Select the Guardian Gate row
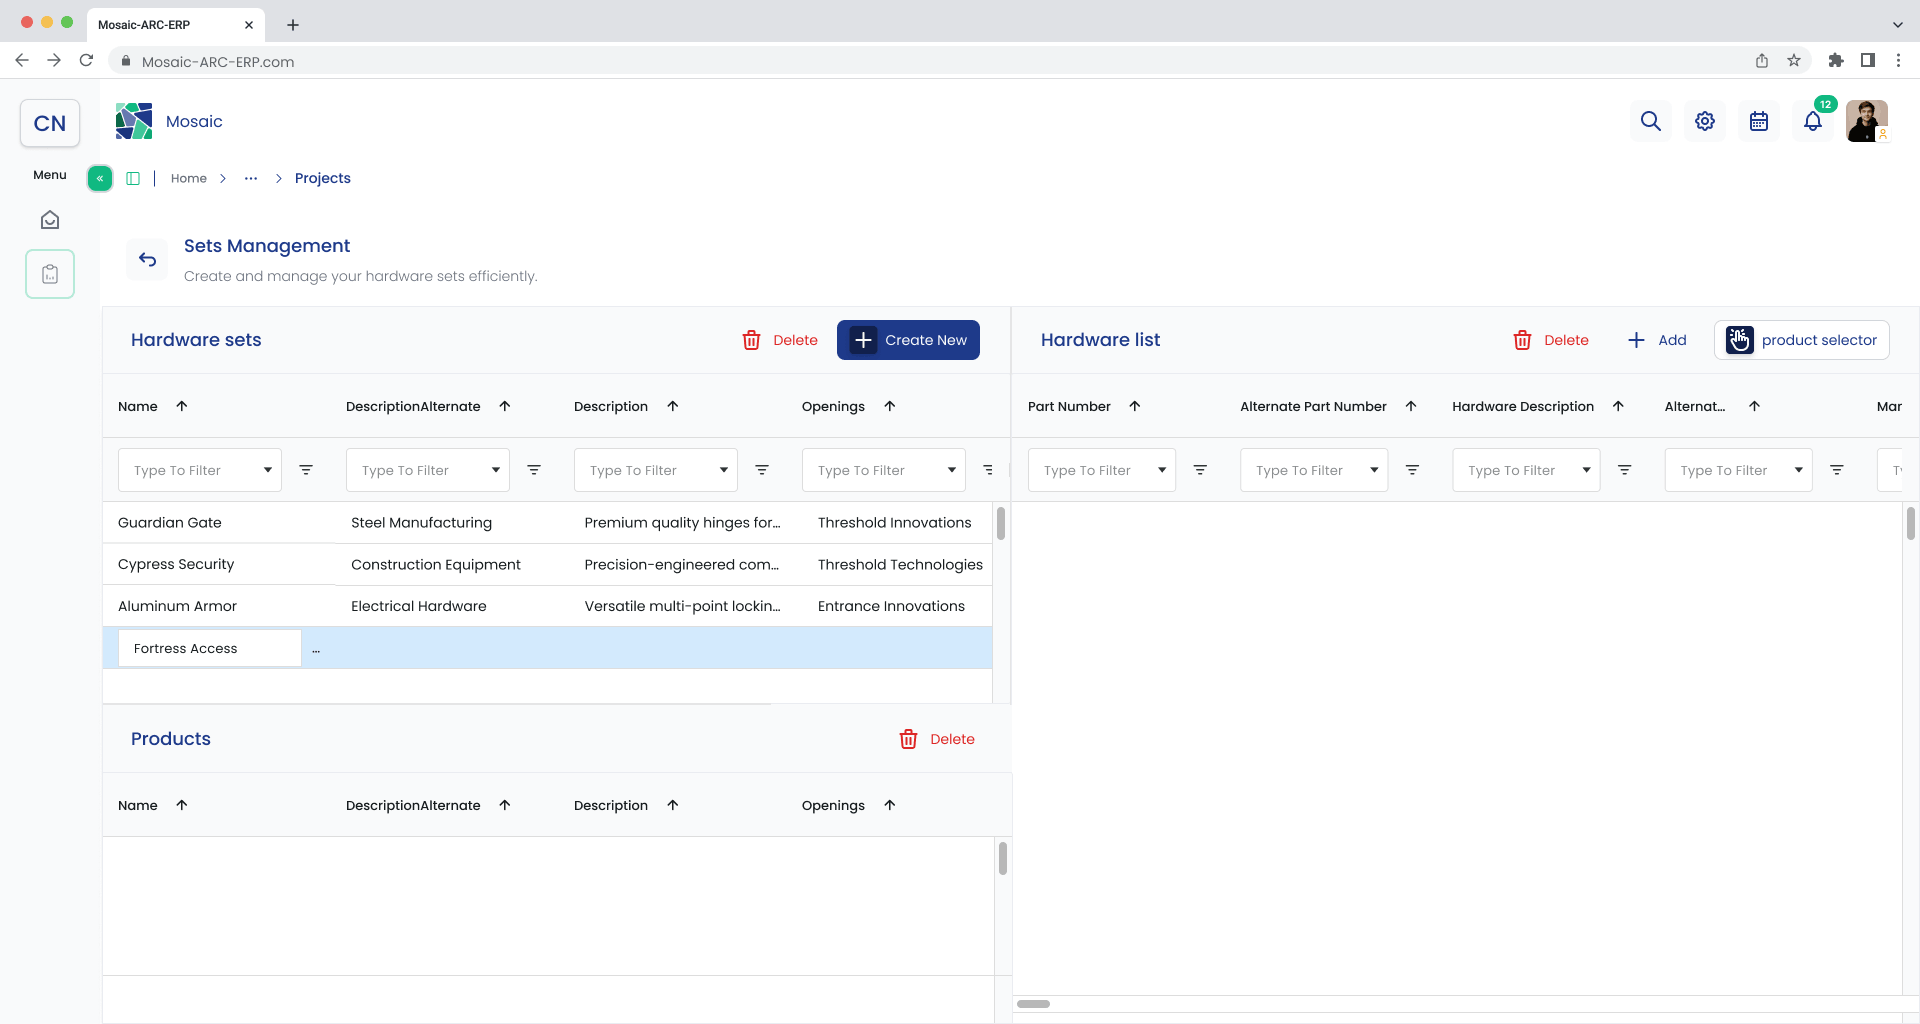The height and width of the screenshot is (1024, 1920). click(547, 523)
